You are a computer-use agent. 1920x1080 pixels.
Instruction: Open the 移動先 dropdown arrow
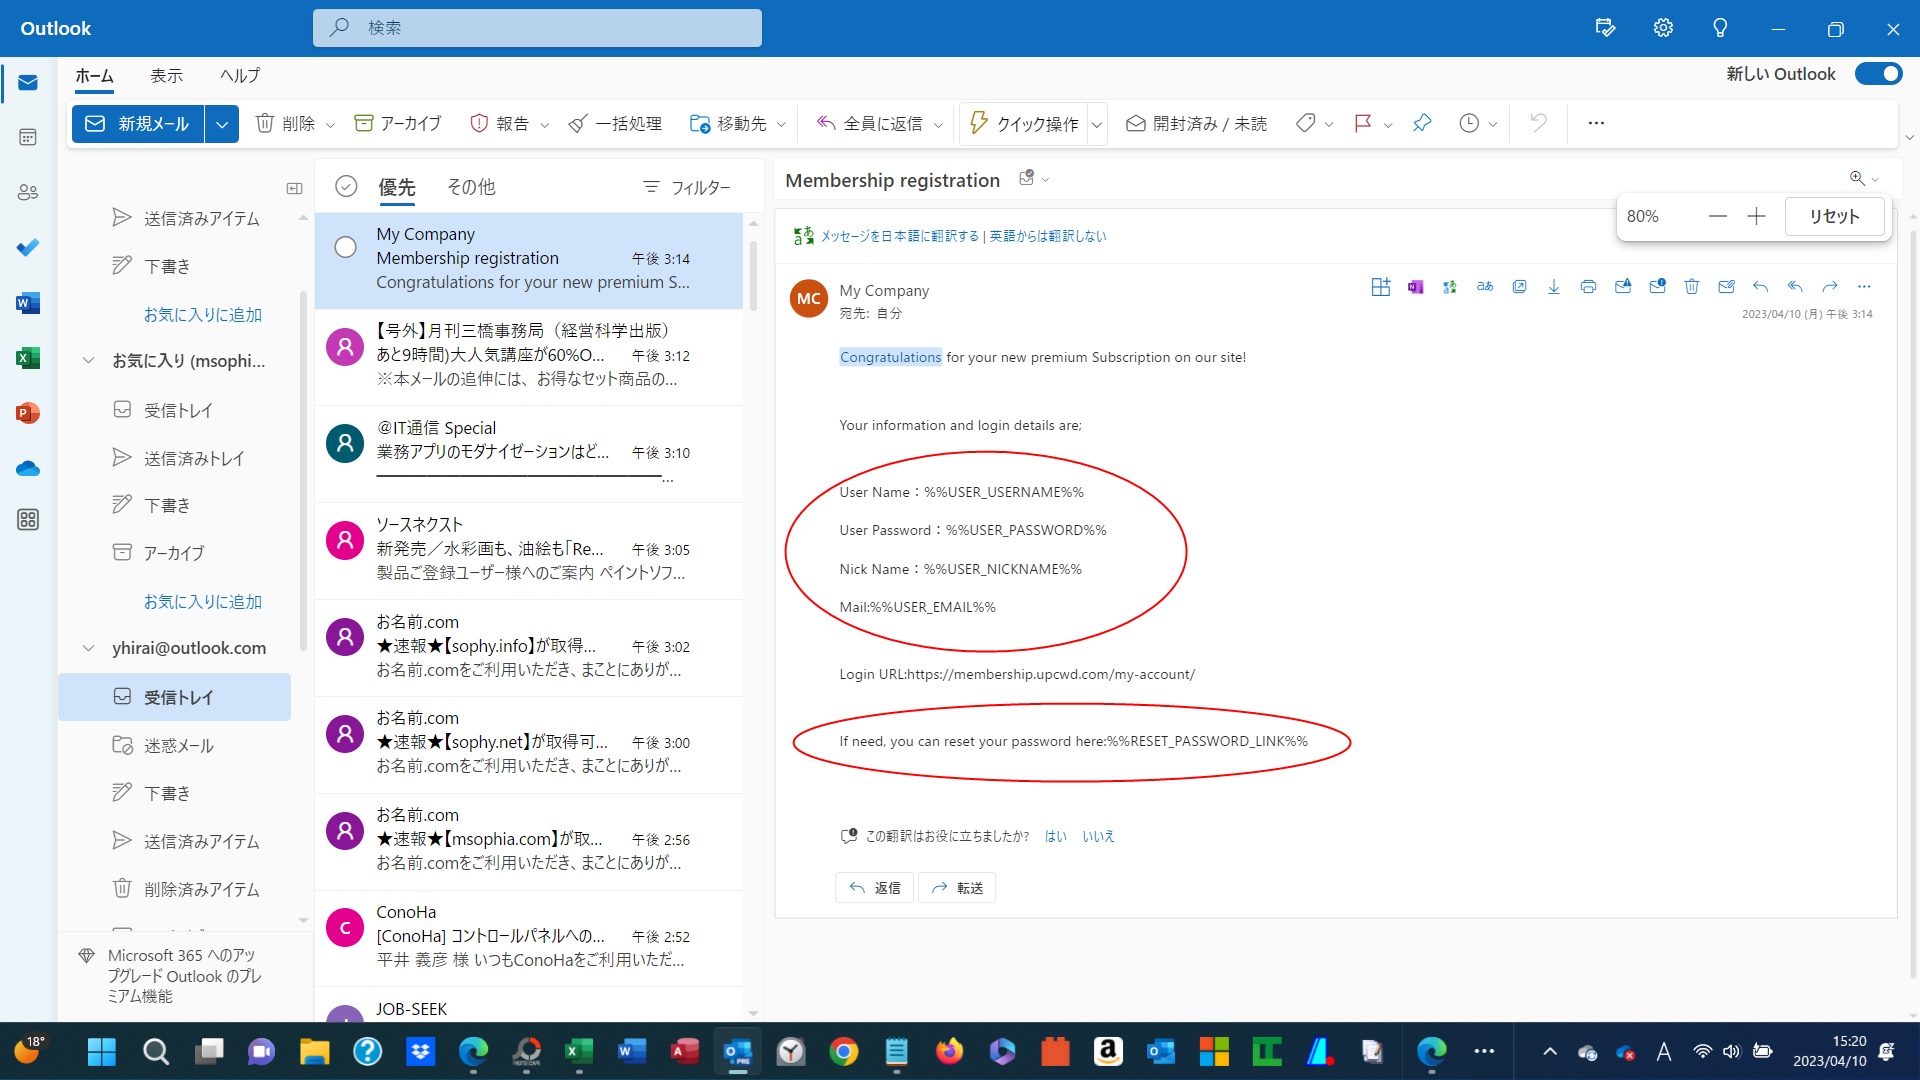tap(781, 125)
